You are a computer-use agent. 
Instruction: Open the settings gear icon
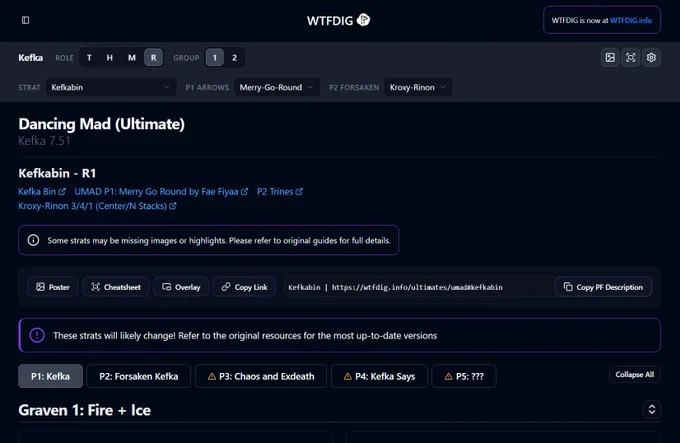click(651, 58)
